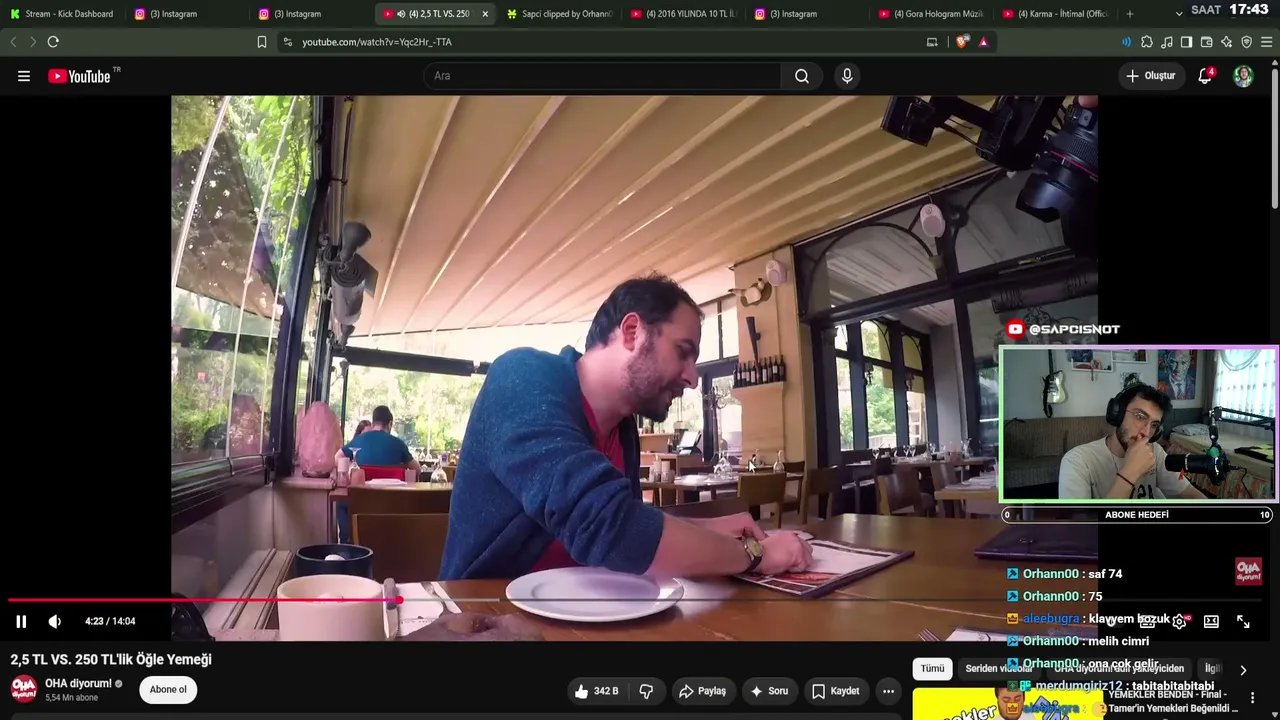Switch to the first Instagram tab
1280x720 pixels.
pyautogui.click(x=185, y=14)
